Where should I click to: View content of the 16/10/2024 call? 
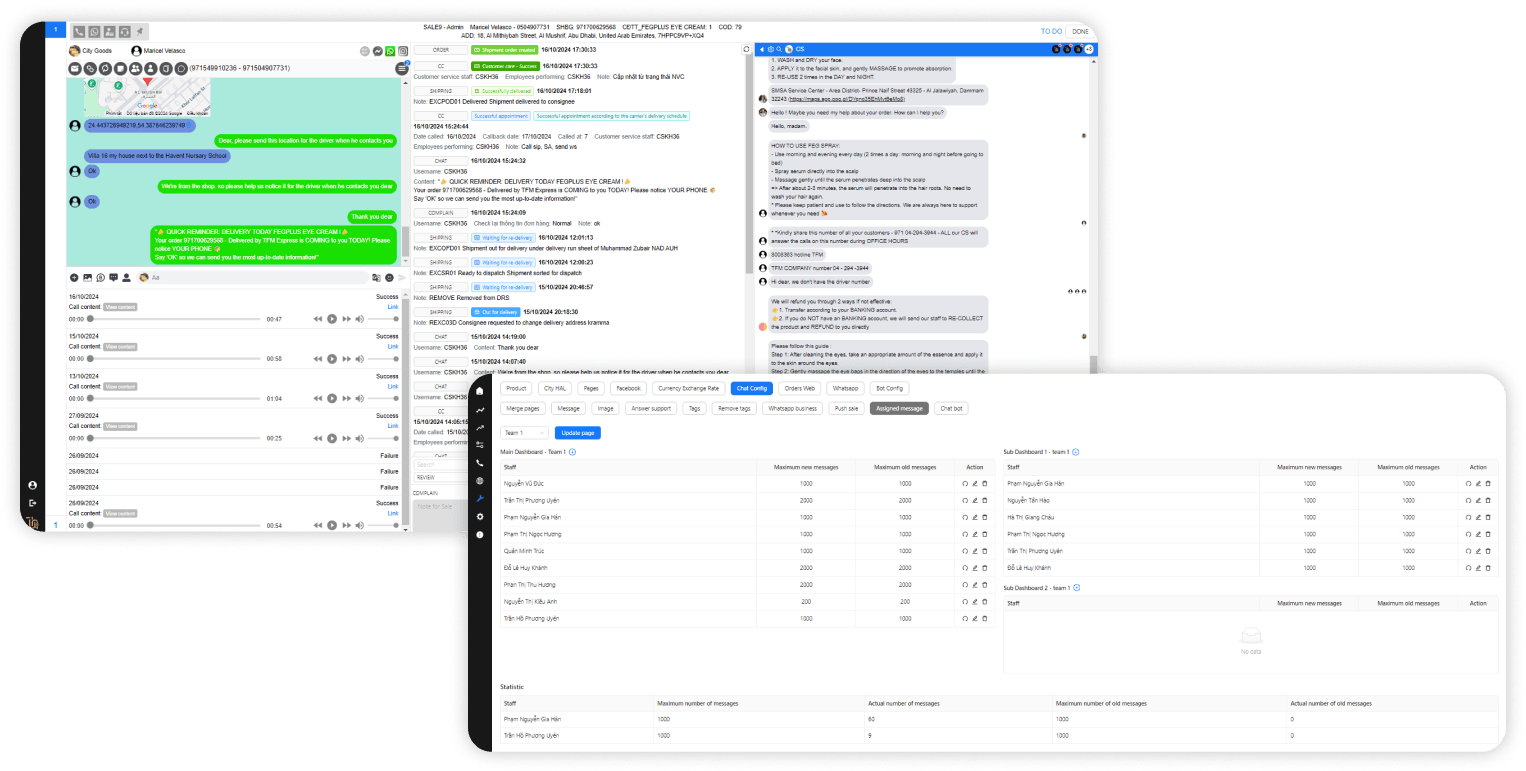120,307
